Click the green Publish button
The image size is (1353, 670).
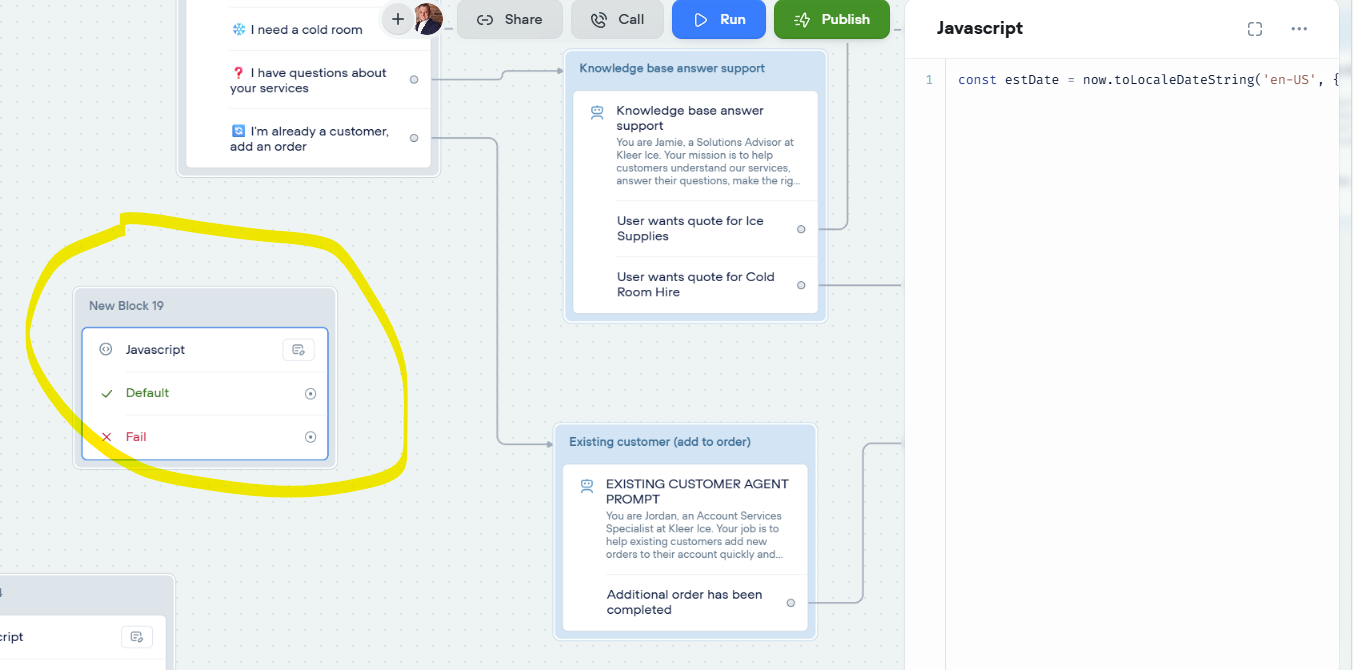tap(831, 19)
